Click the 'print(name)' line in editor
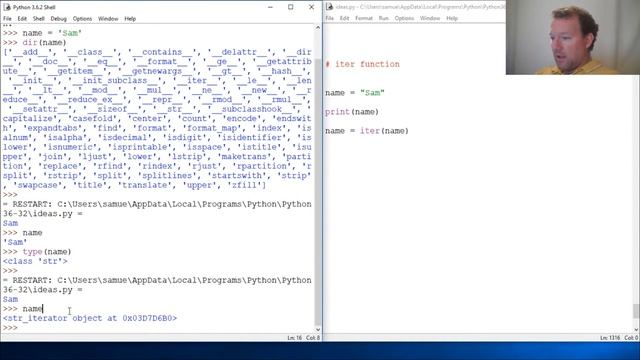640x360 pixels. (x=352, y=112)
